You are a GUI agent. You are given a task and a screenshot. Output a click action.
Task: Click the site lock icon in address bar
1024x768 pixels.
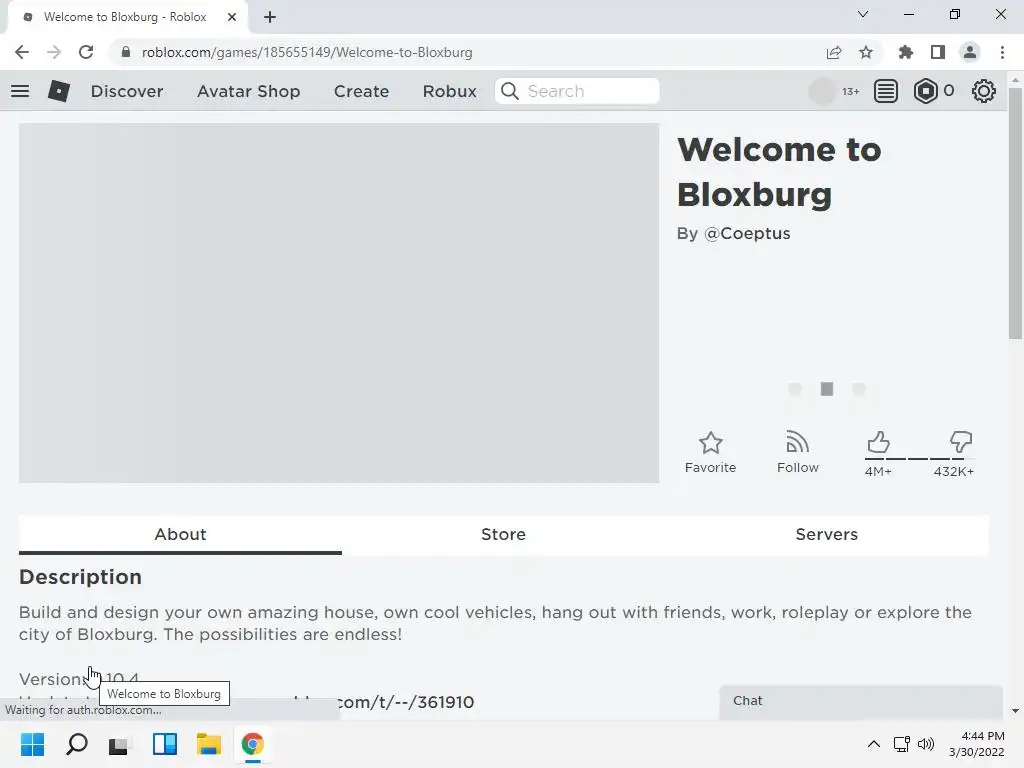126,52
